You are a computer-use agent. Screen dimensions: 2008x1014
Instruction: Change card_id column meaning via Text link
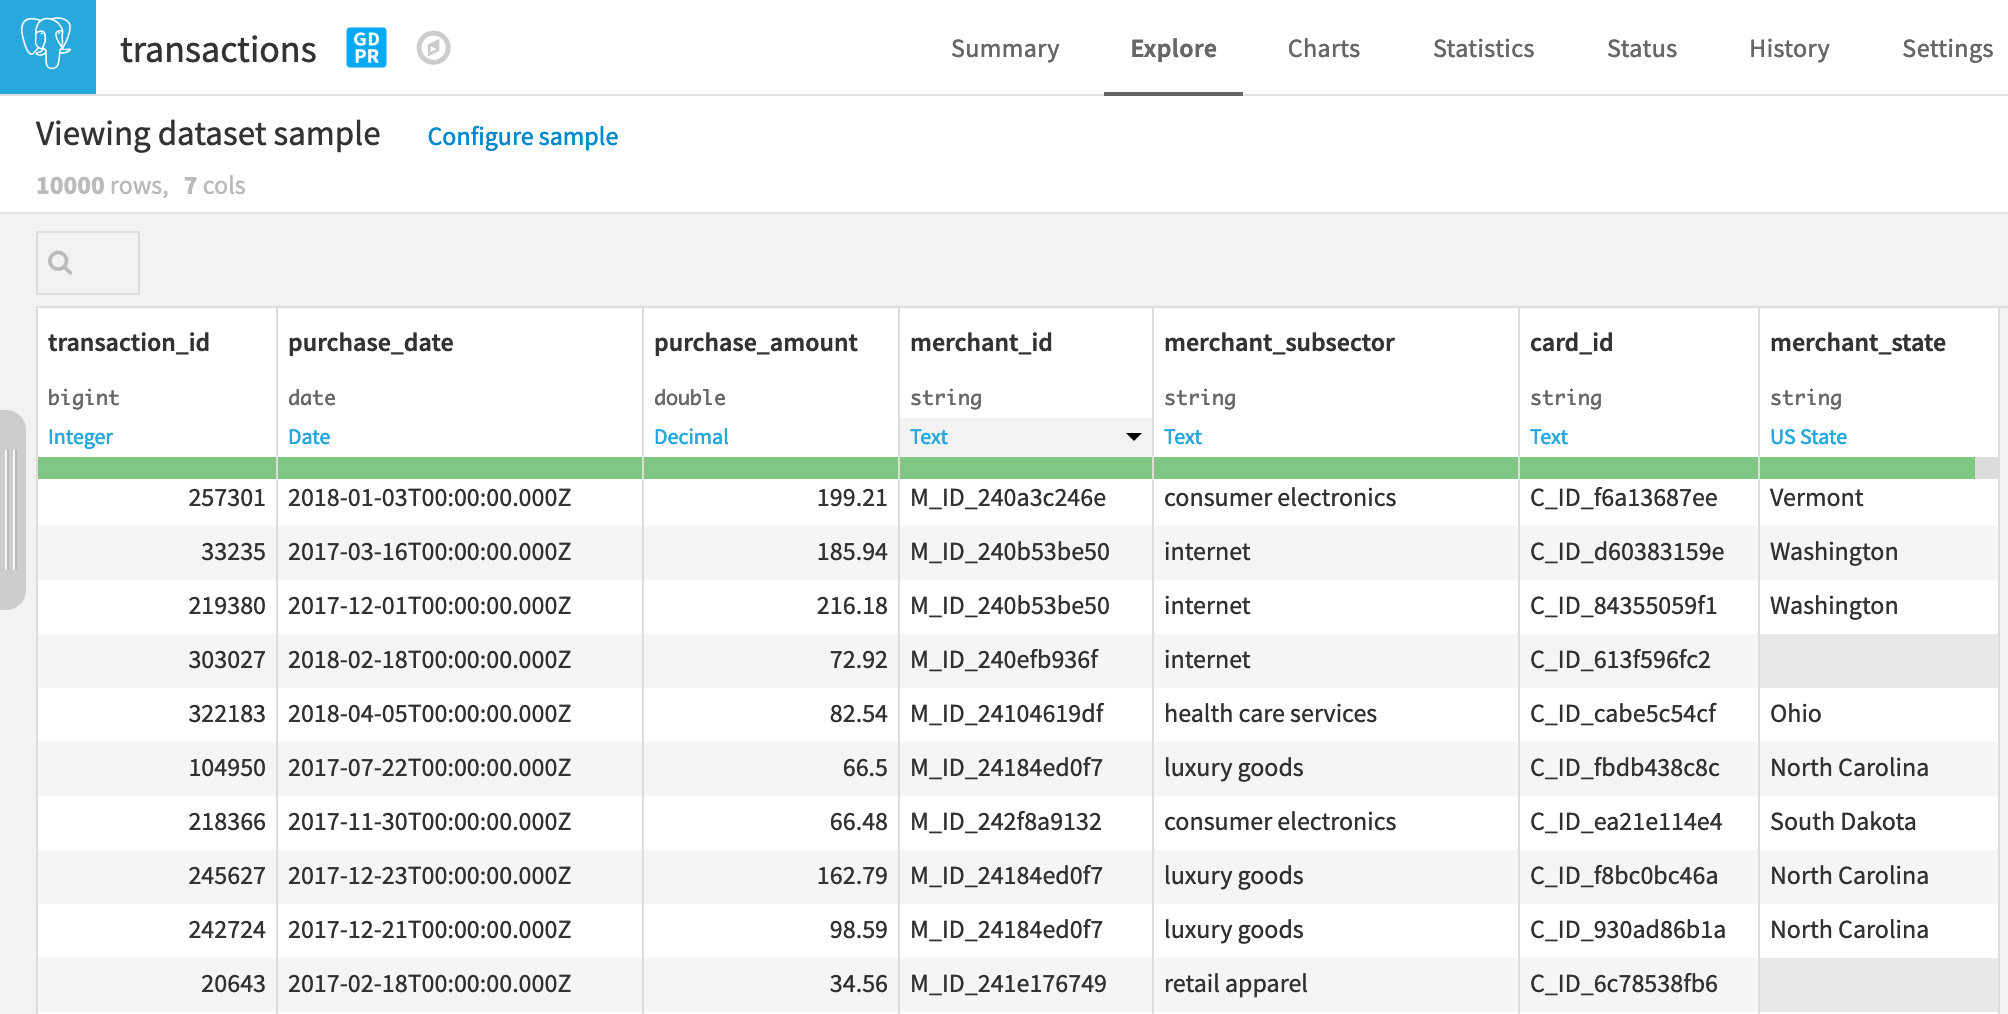coord(1548,437)
